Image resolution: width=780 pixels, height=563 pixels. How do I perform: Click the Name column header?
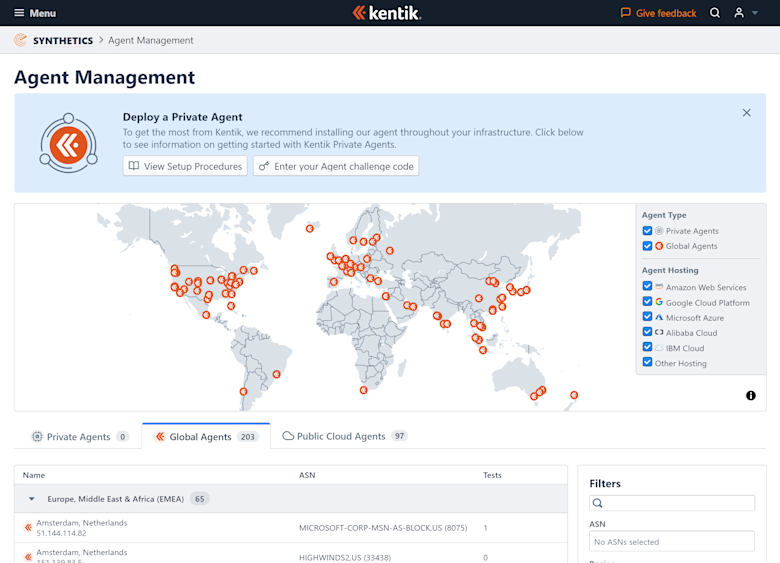[x=34, y=475]
